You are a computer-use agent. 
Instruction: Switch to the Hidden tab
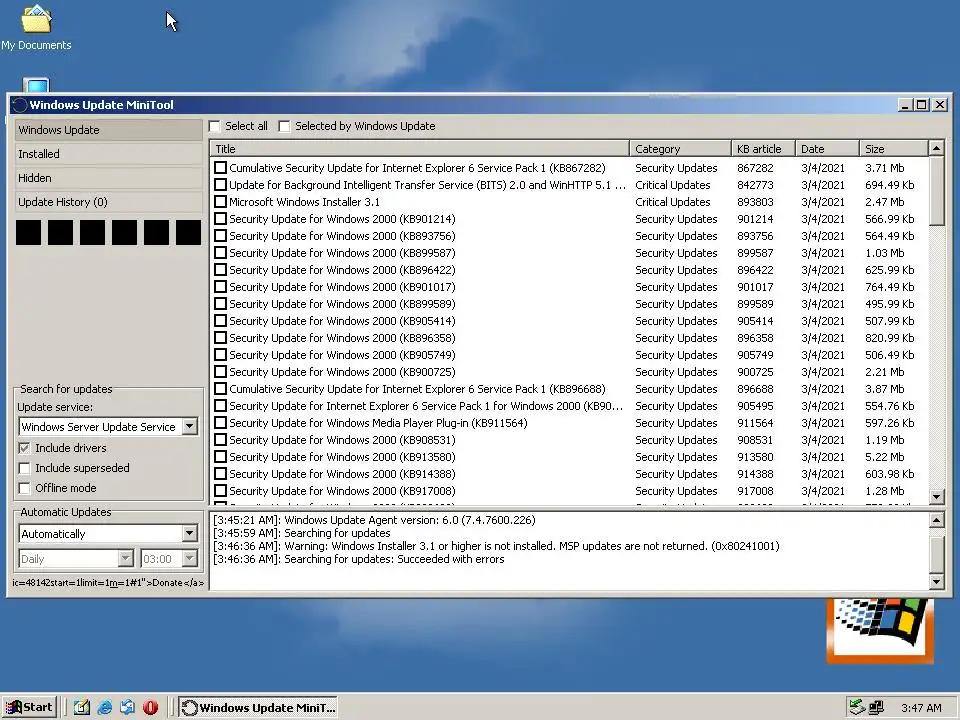click(108, 178)
